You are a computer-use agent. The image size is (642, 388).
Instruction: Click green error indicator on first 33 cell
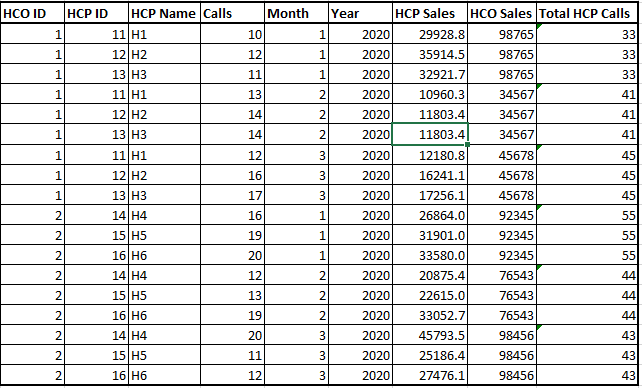[539, 27]
